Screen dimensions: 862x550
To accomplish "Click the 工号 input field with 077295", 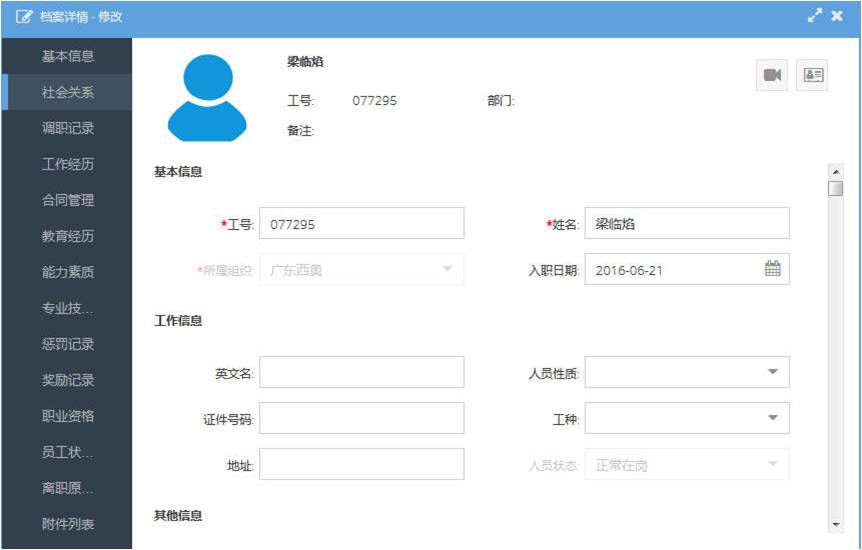I will 362,223.
